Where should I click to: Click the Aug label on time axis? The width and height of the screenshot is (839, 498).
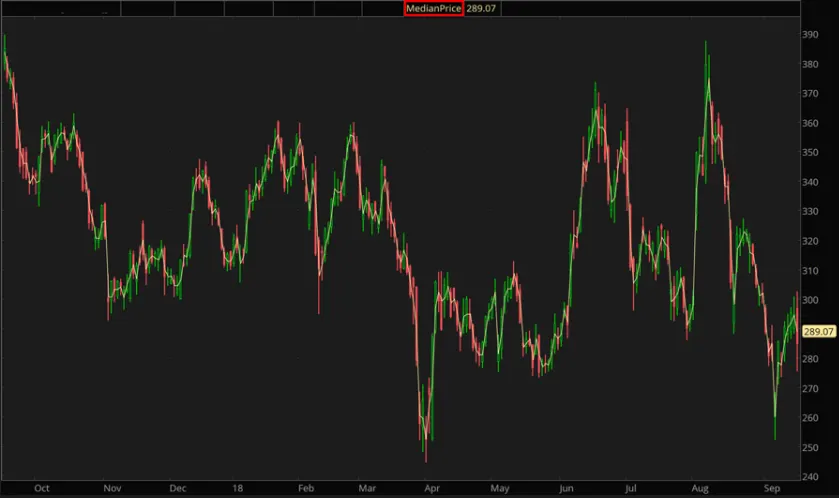click(x=700, y=488)
